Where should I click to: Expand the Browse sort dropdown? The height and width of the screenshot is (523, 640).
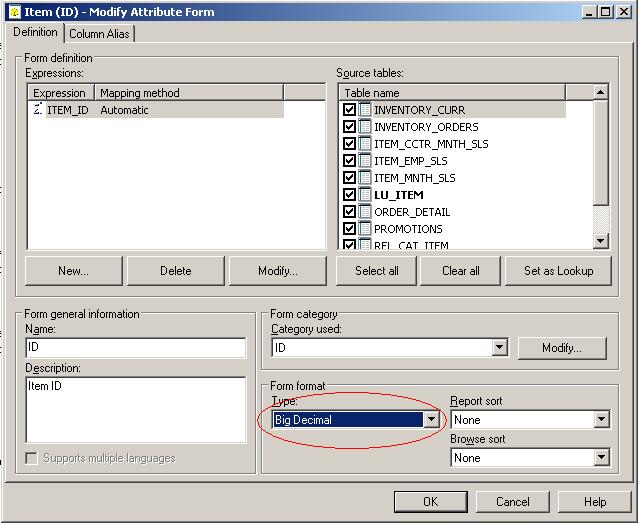(x=601, y=458)
